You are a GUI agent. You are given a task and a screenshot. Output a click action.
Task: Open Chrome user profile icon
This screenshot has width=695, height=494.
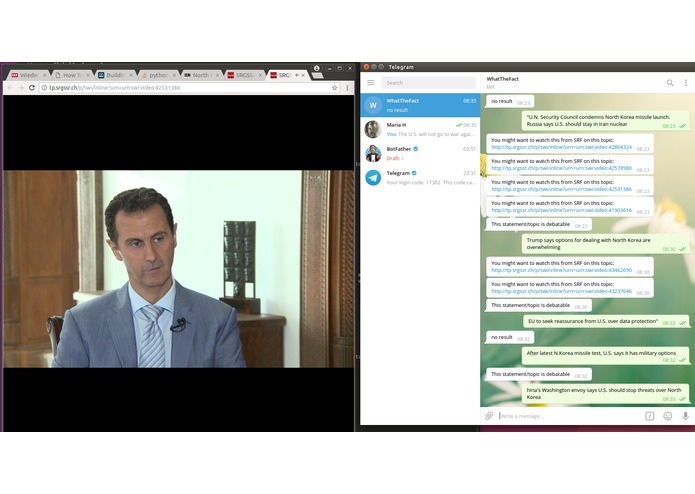click(x=316, y=68)
